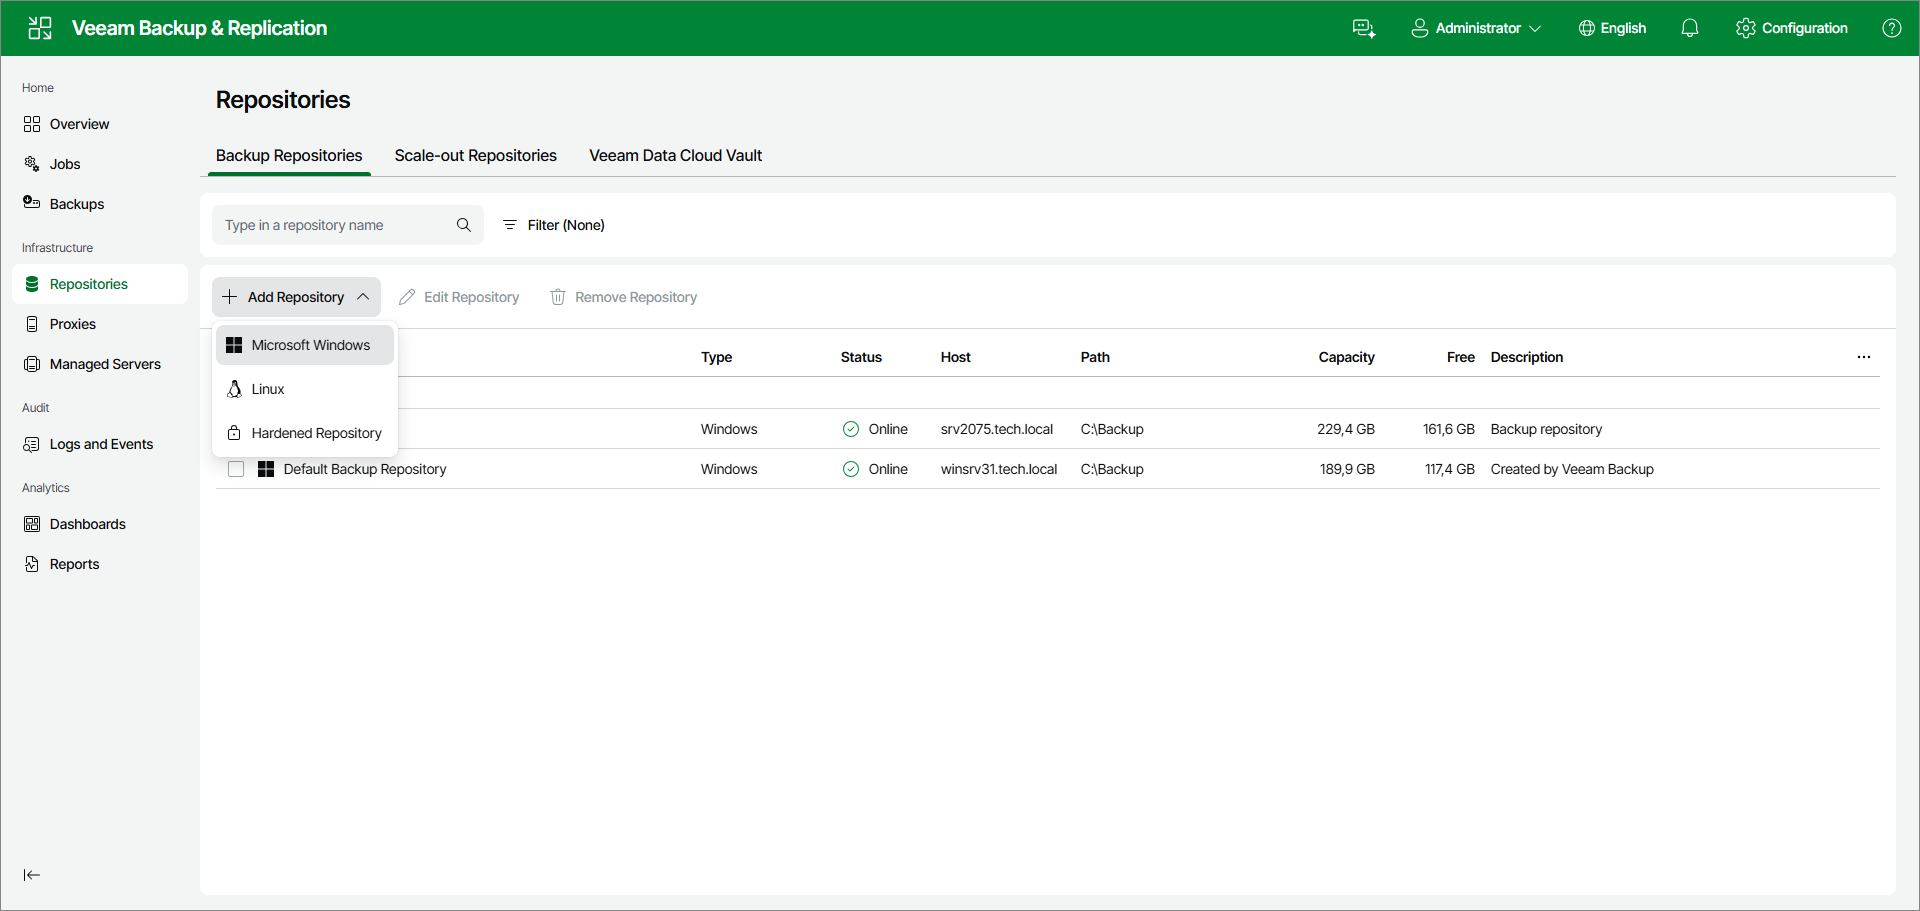1920x911 pixels.
Task: Click the Backups icon in sidebar
Action: click(x=32, y=203)
